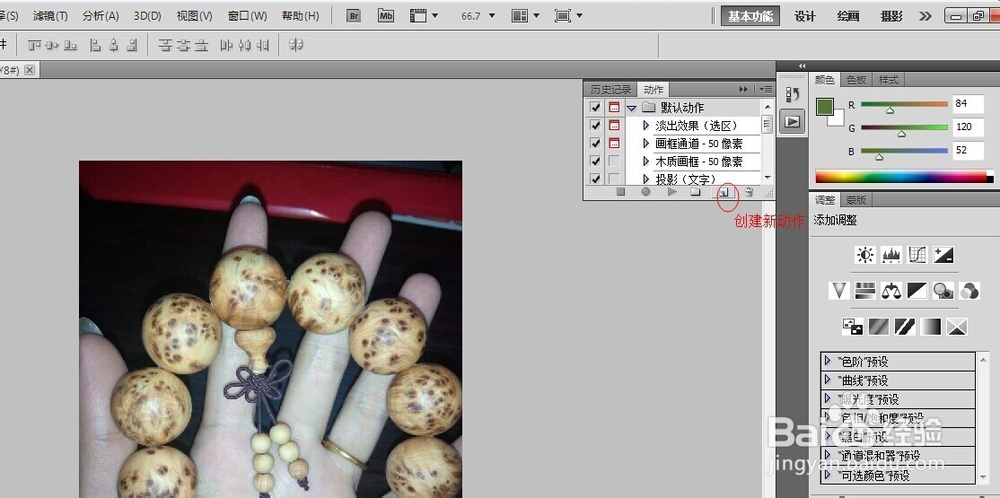Add a Brightness/Contrast adjustment
1000x498 pixels.
(865, 256)
